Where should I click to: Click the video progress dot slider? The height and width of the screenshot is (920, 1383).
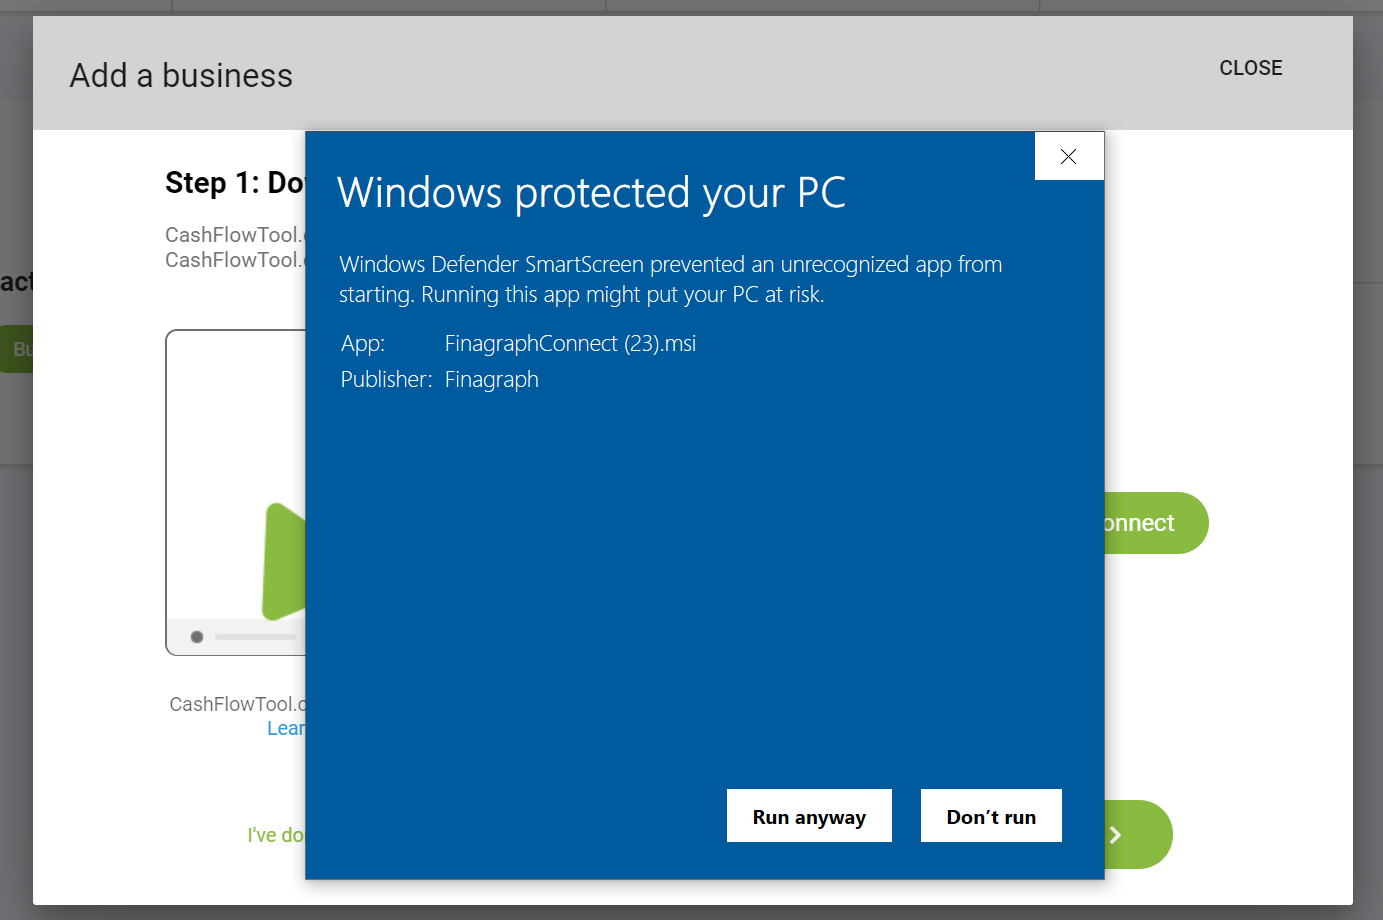point(197,637)
